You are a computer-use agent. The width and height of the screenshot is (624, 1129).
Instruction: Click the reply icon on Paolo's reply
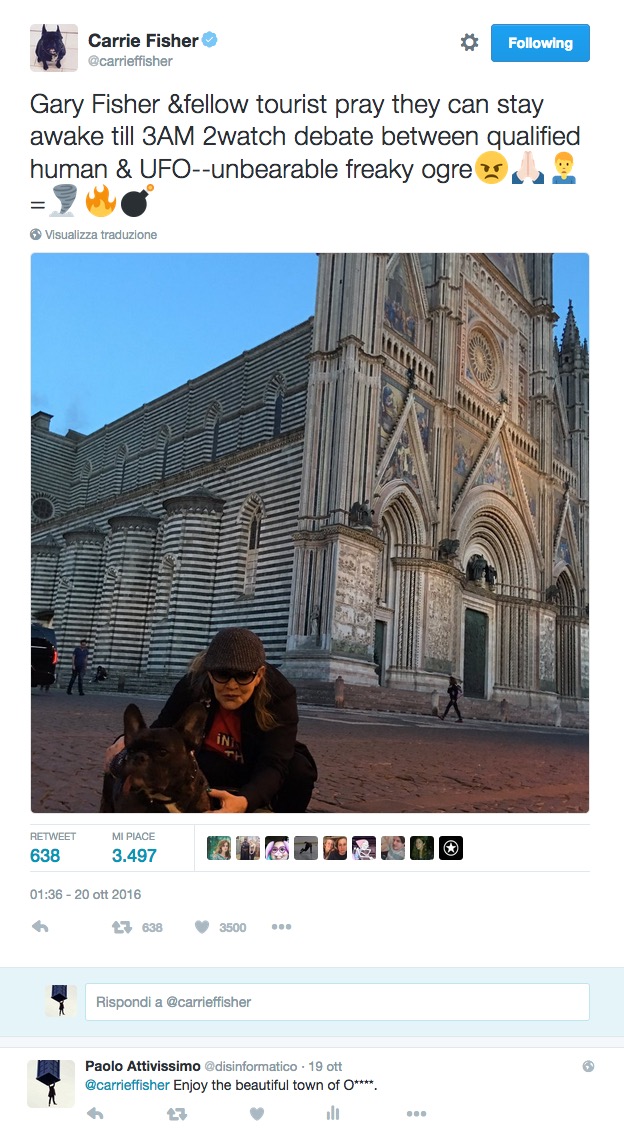[94, 1114]
